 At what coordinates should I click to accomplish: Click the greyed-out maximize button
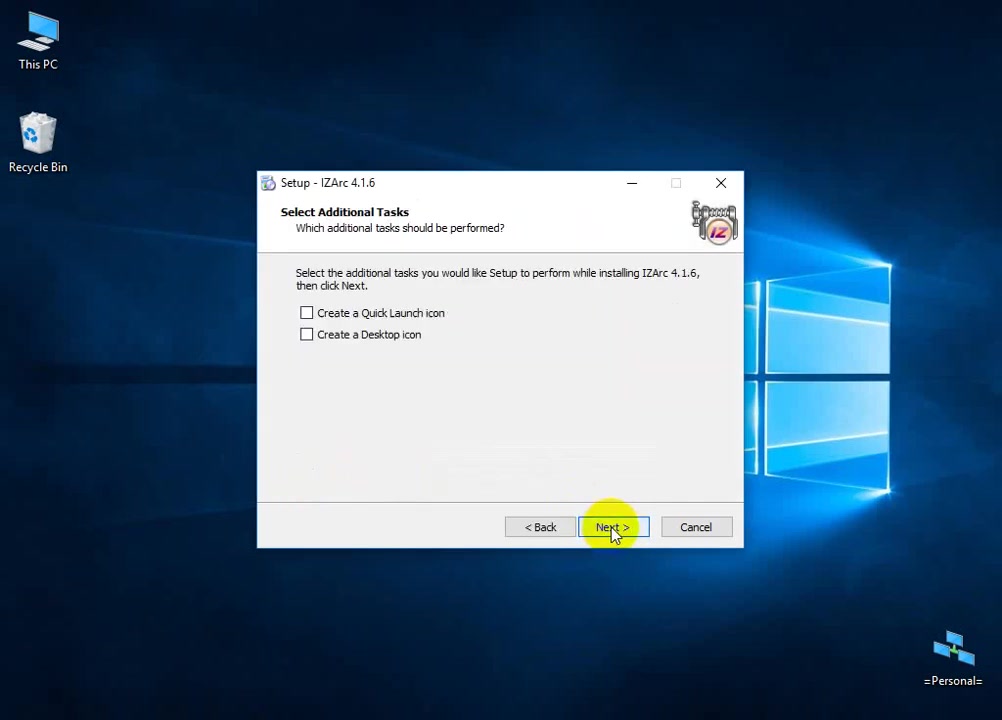coord(676,183)
